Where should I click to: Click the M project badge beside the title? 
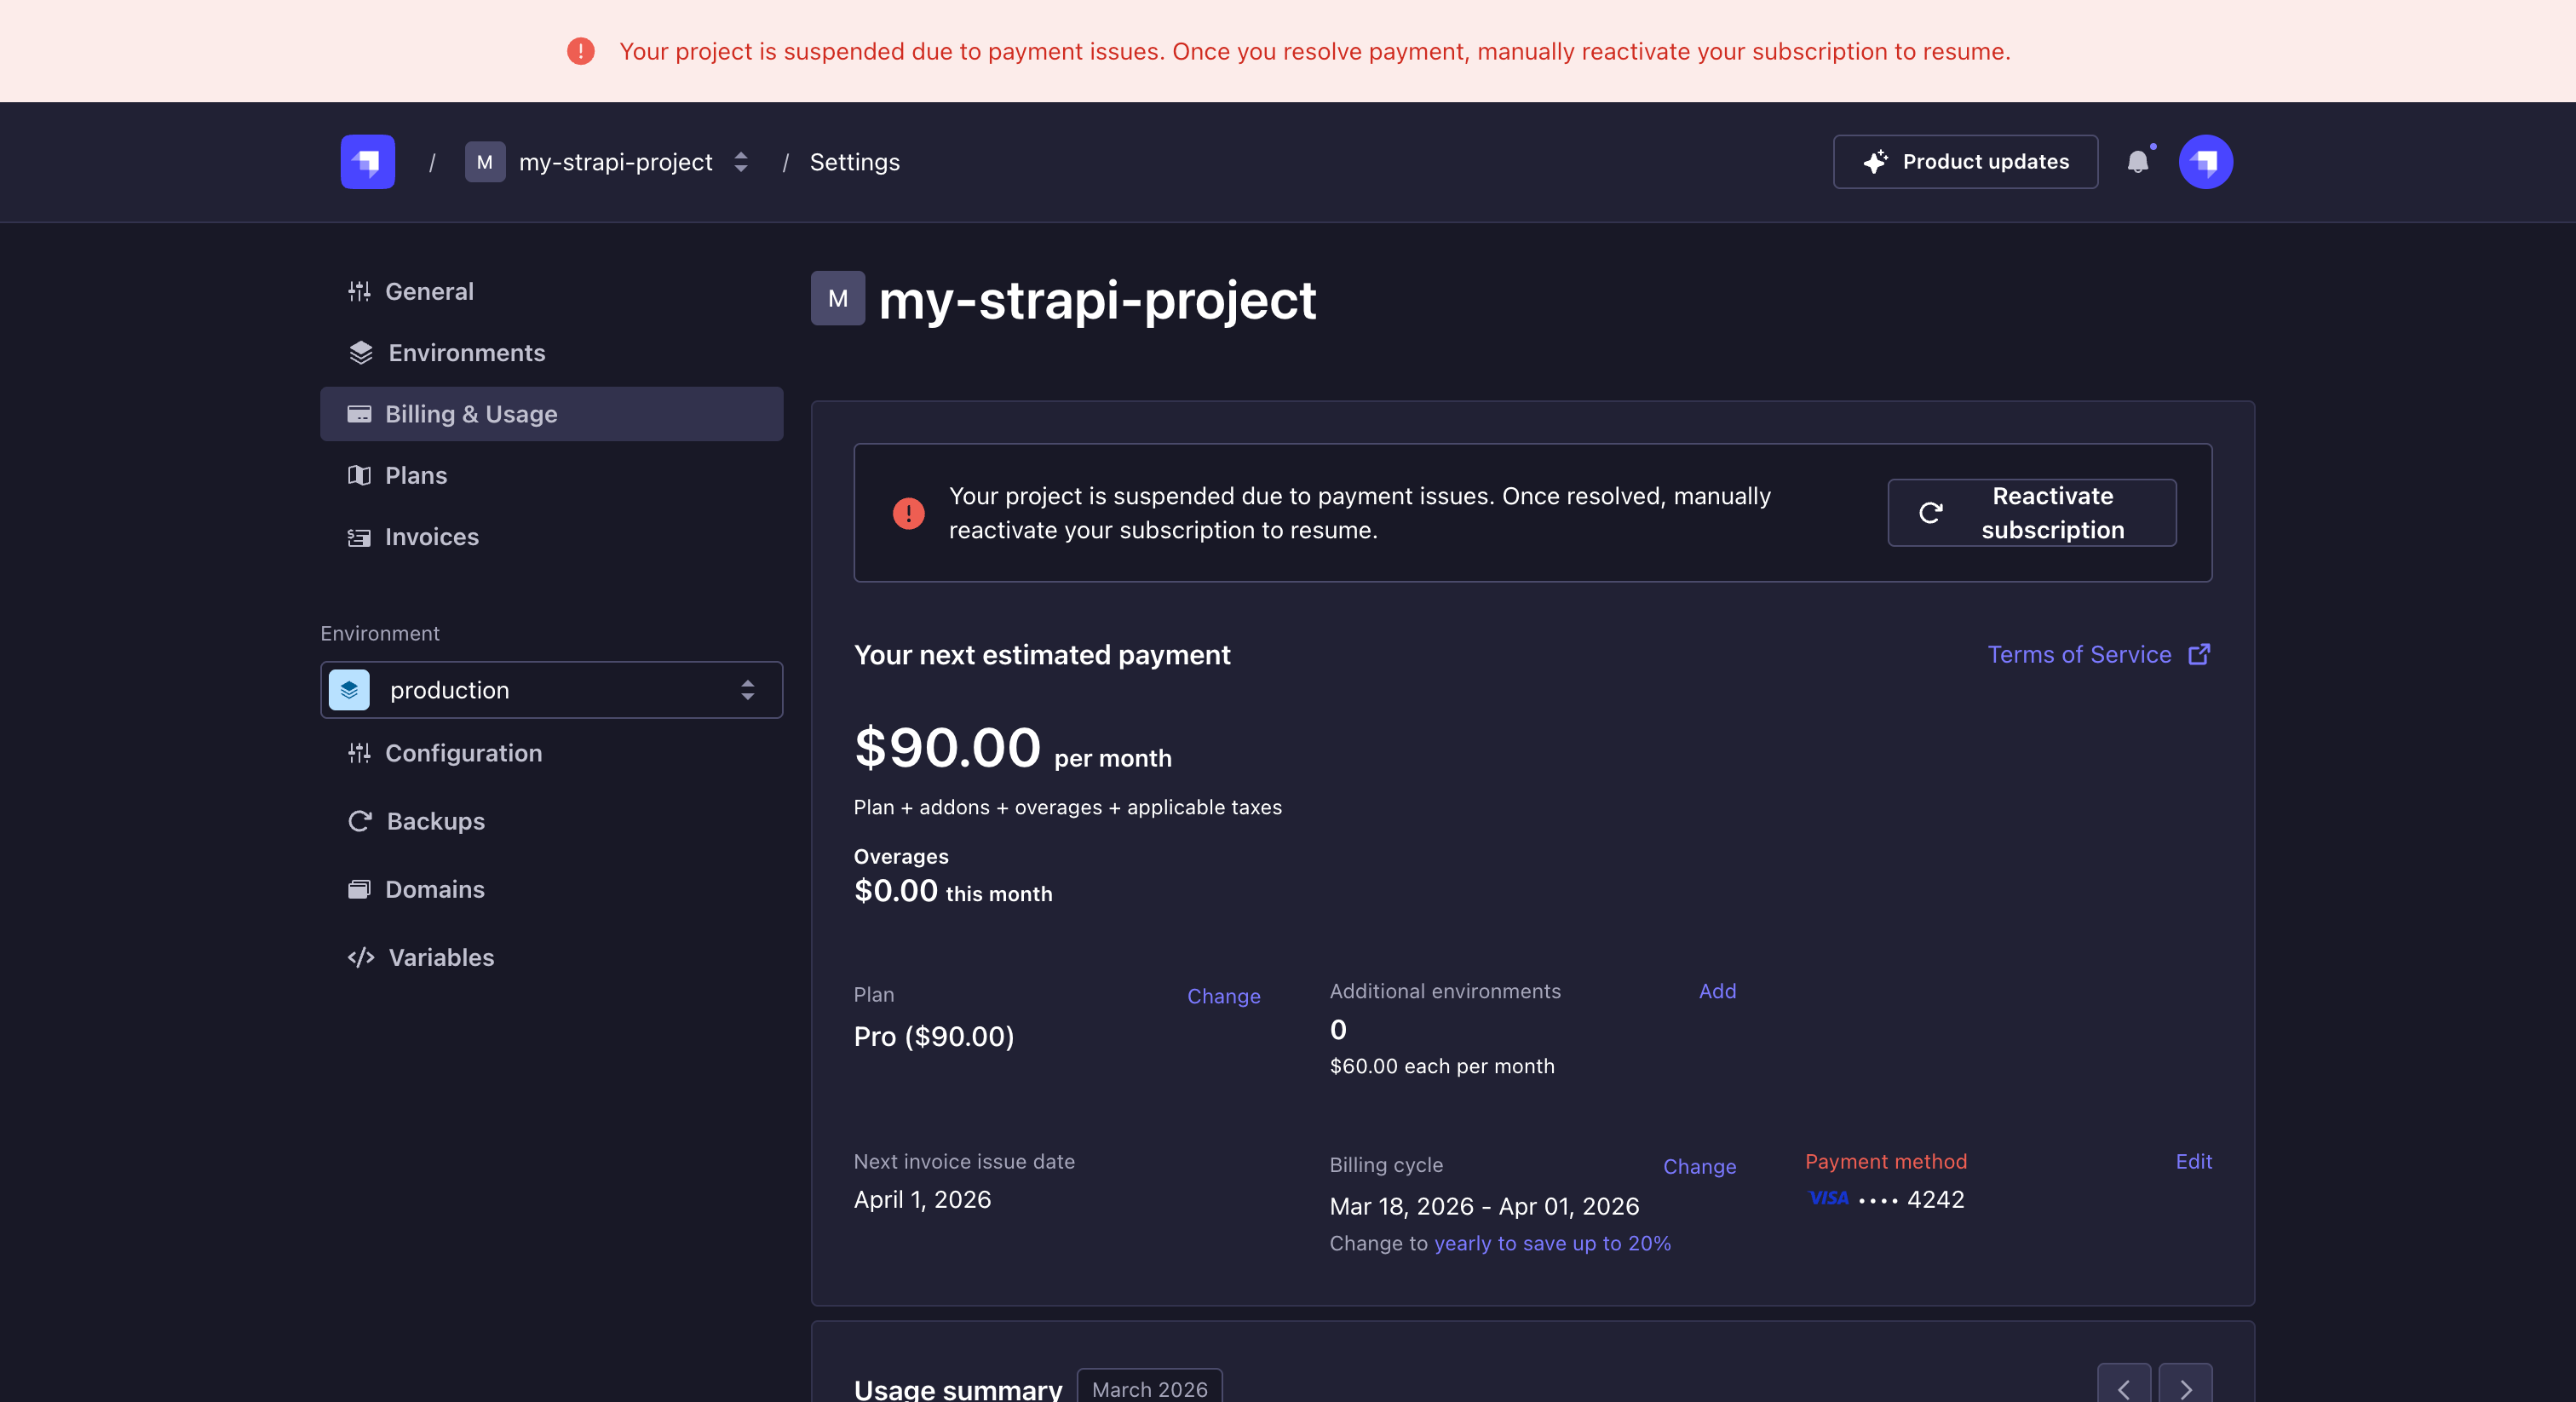837,298
